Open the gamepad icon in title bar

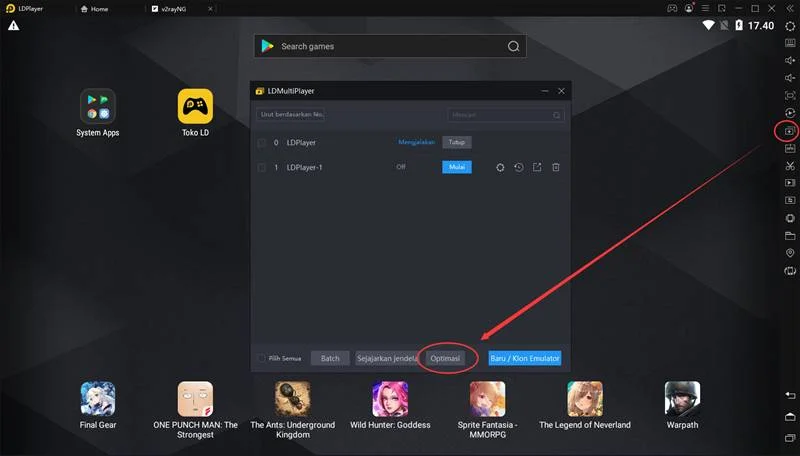click(x=672, y=9)
